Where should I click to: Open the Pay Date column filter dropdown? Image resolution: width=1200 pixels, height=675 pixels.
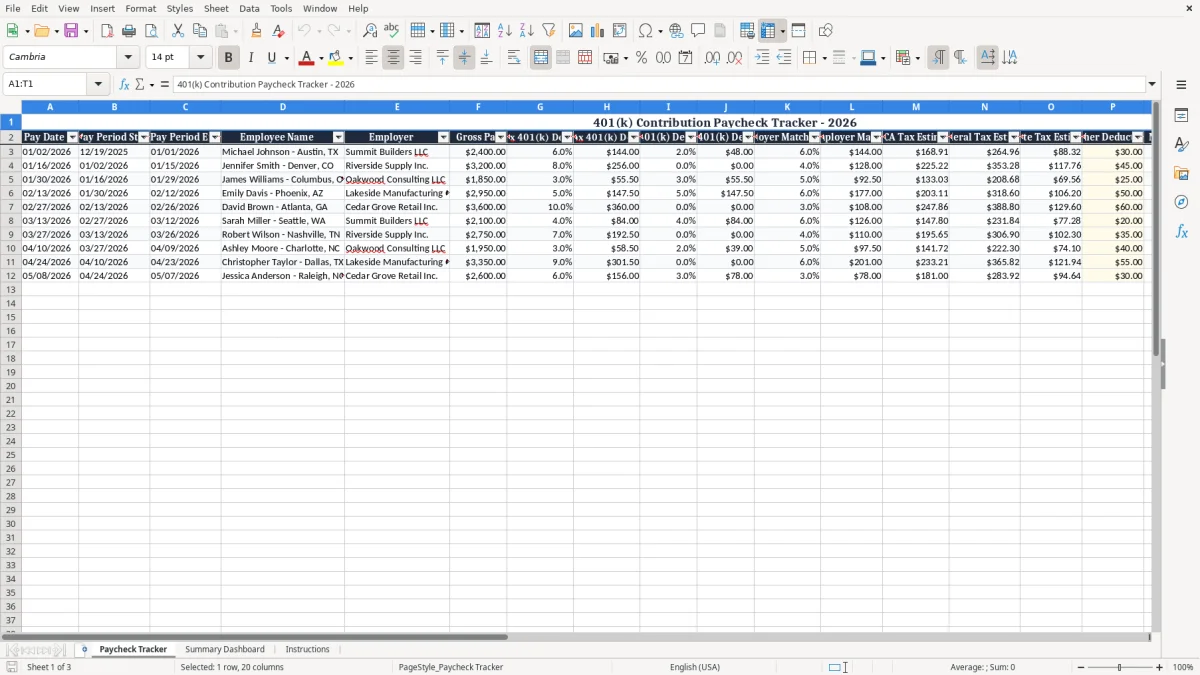pos(72,137)
